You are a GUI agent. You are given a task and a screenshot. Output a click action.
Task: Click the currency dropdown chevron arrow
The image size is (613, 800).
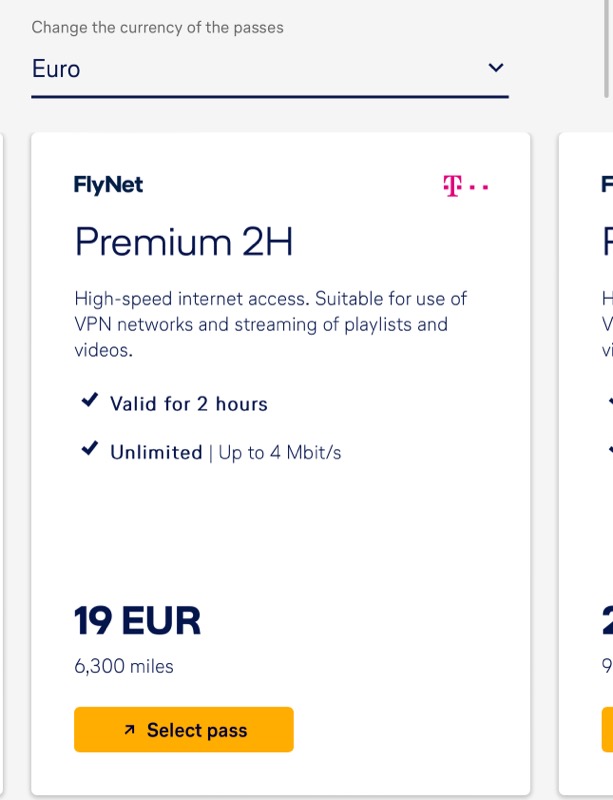[x=496, y=67]
